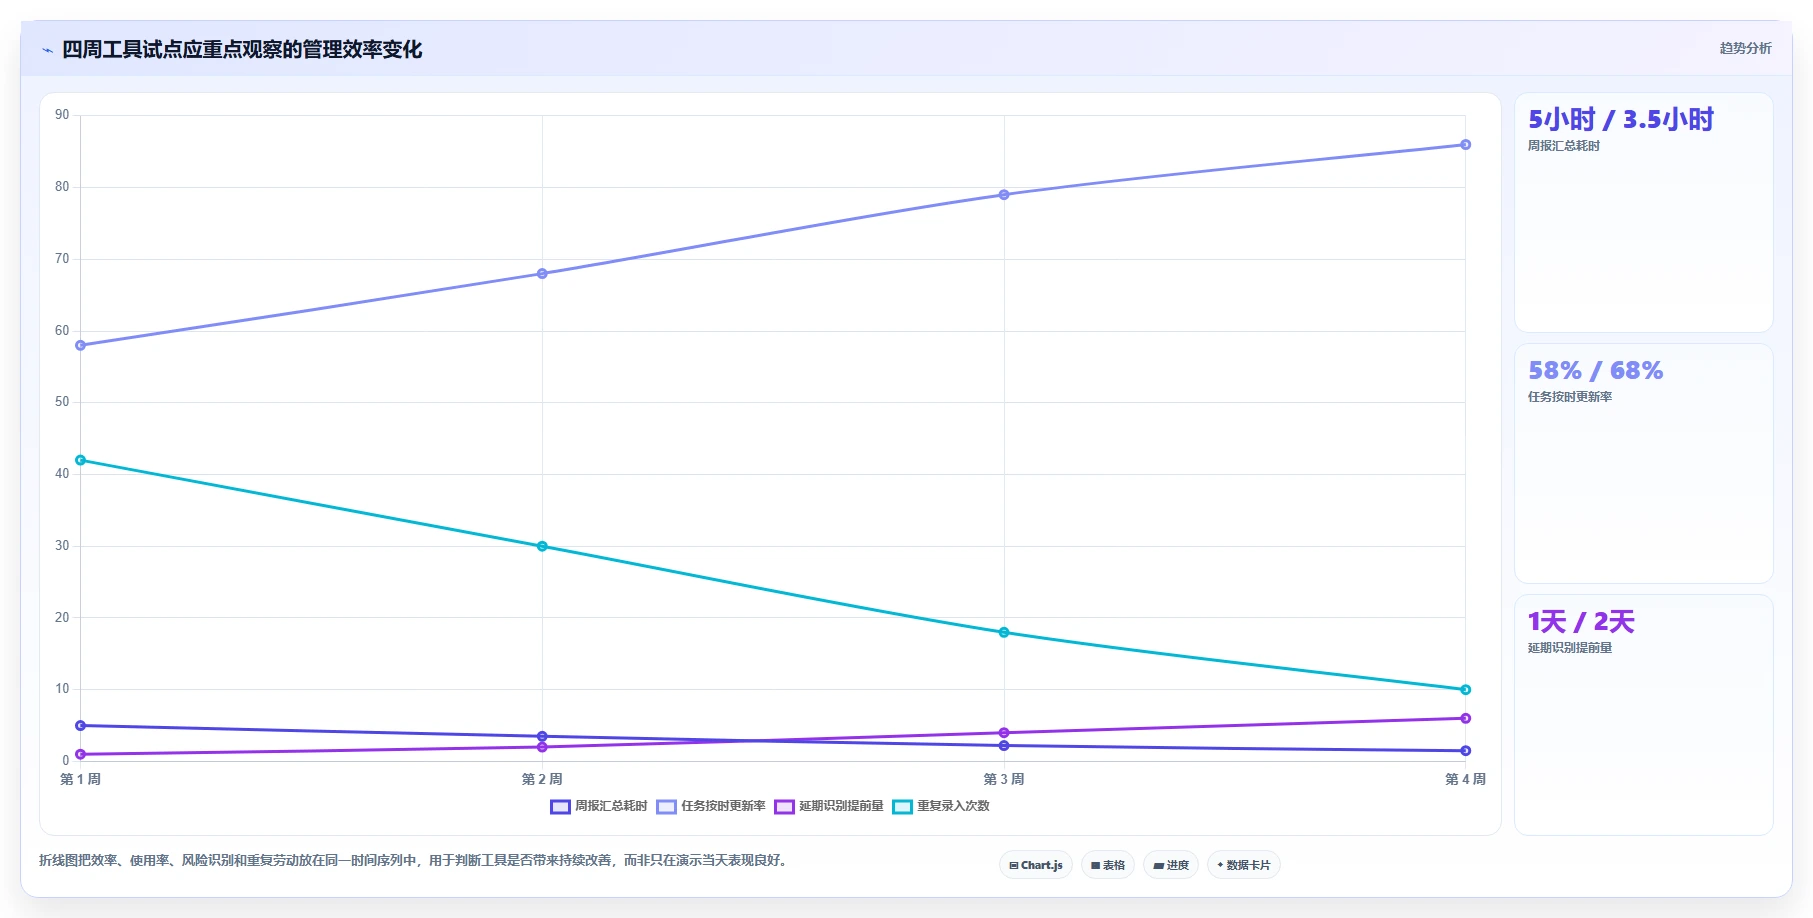Click the 表格 tag pill
Screen dimensions: 1813x918
pyautogui.click(x=1108, y=865)
